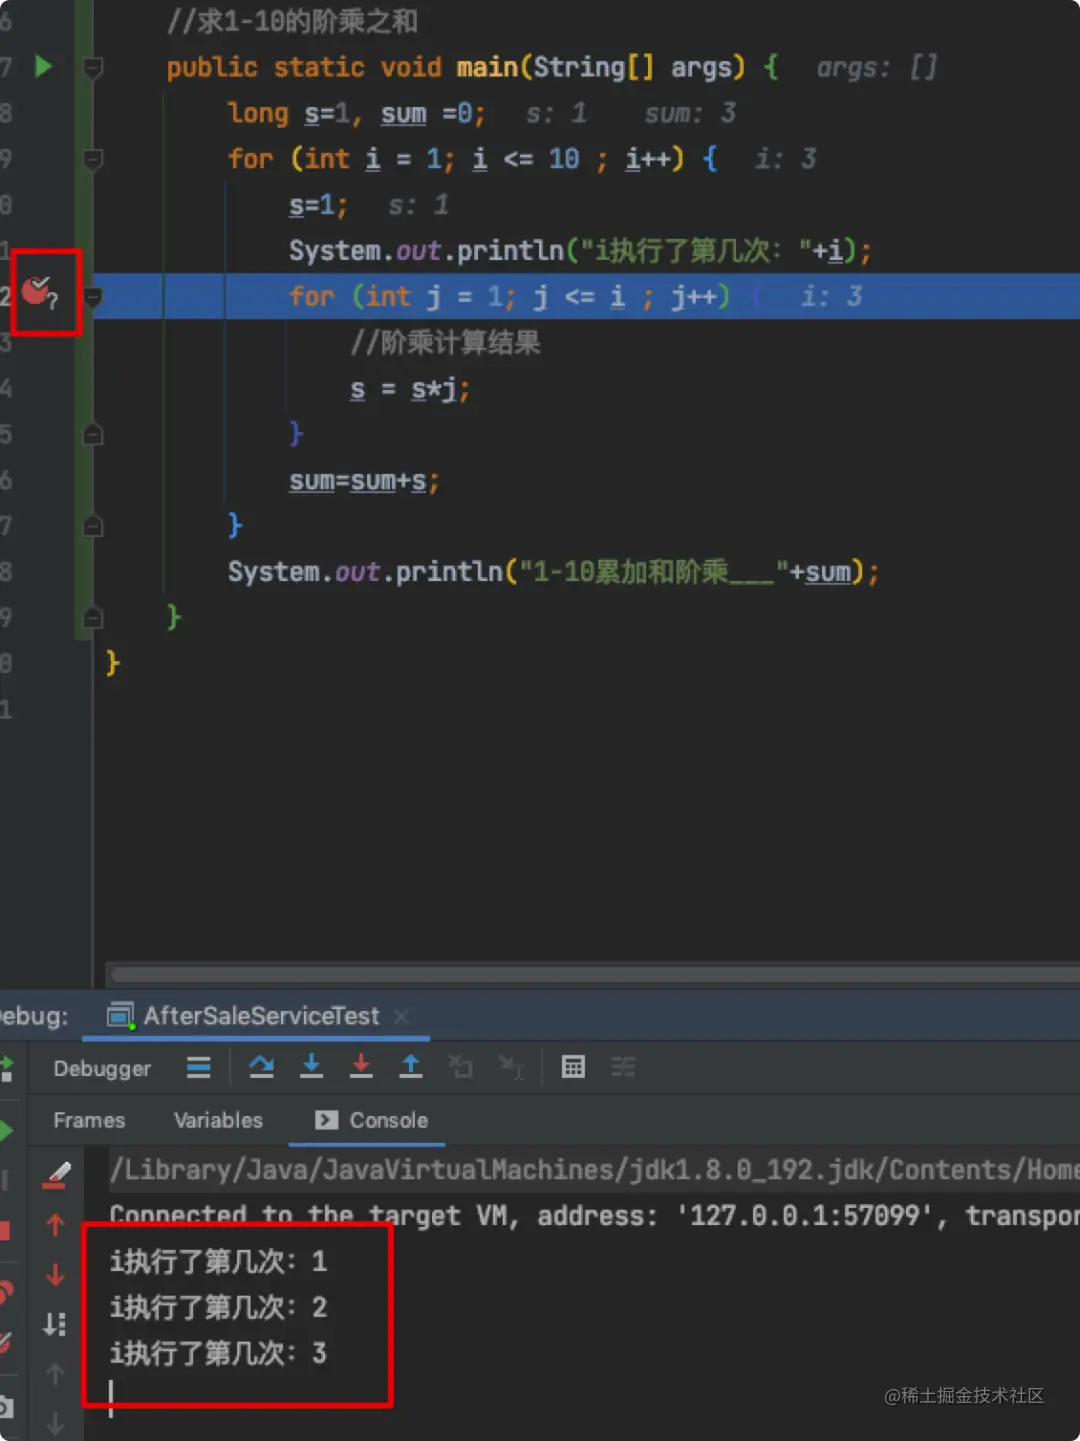Open the Frames tab
The width and height of the screenshot is (1080, 1441).
(x=89, y=1120)
